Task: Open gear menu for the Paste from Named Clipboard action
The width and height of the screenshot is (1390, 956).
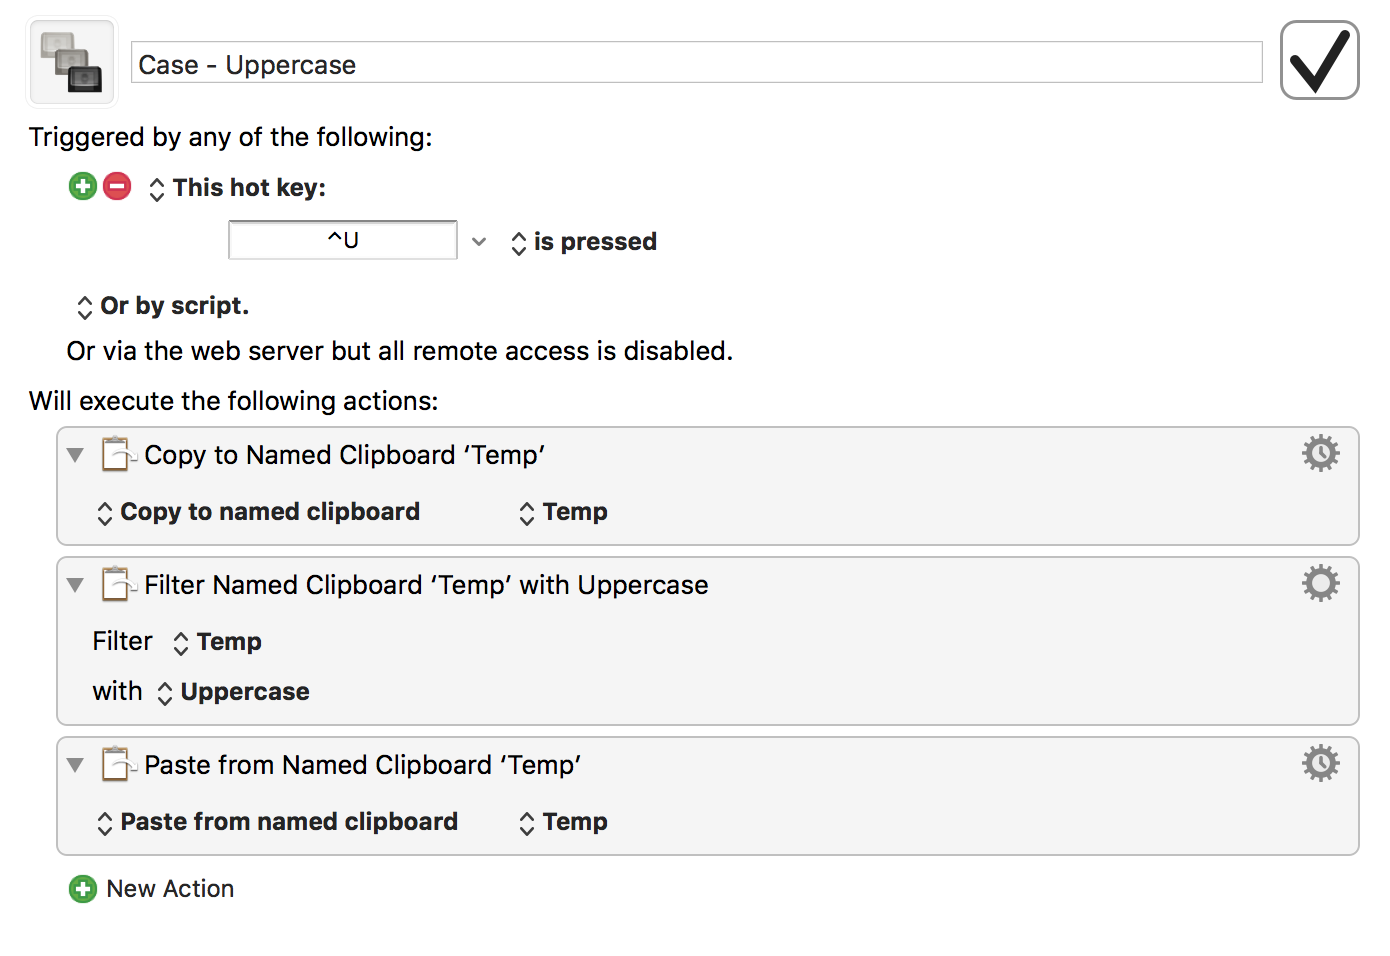Action: click(x=1320, y=763)
